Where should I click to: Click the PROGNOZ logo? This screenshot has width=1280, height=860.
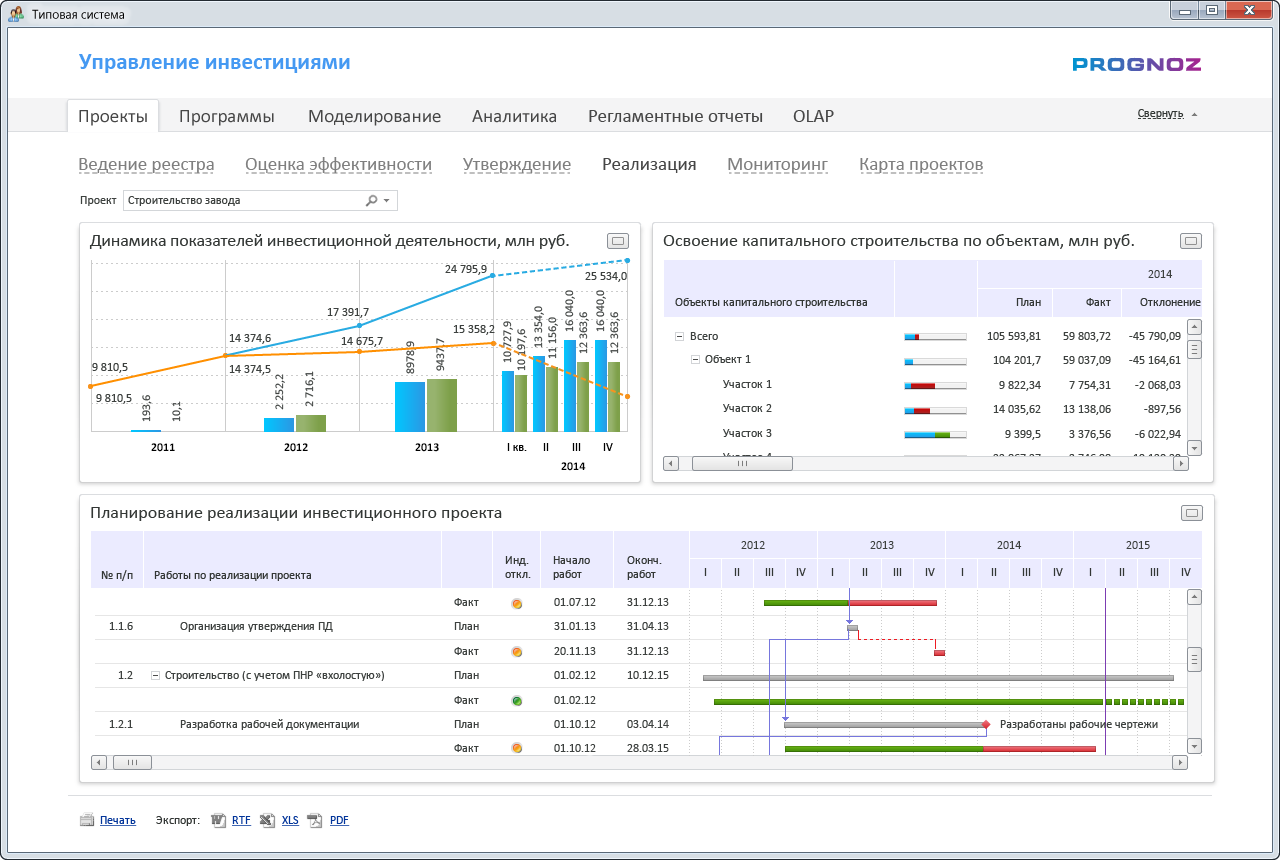[1137, 64]
